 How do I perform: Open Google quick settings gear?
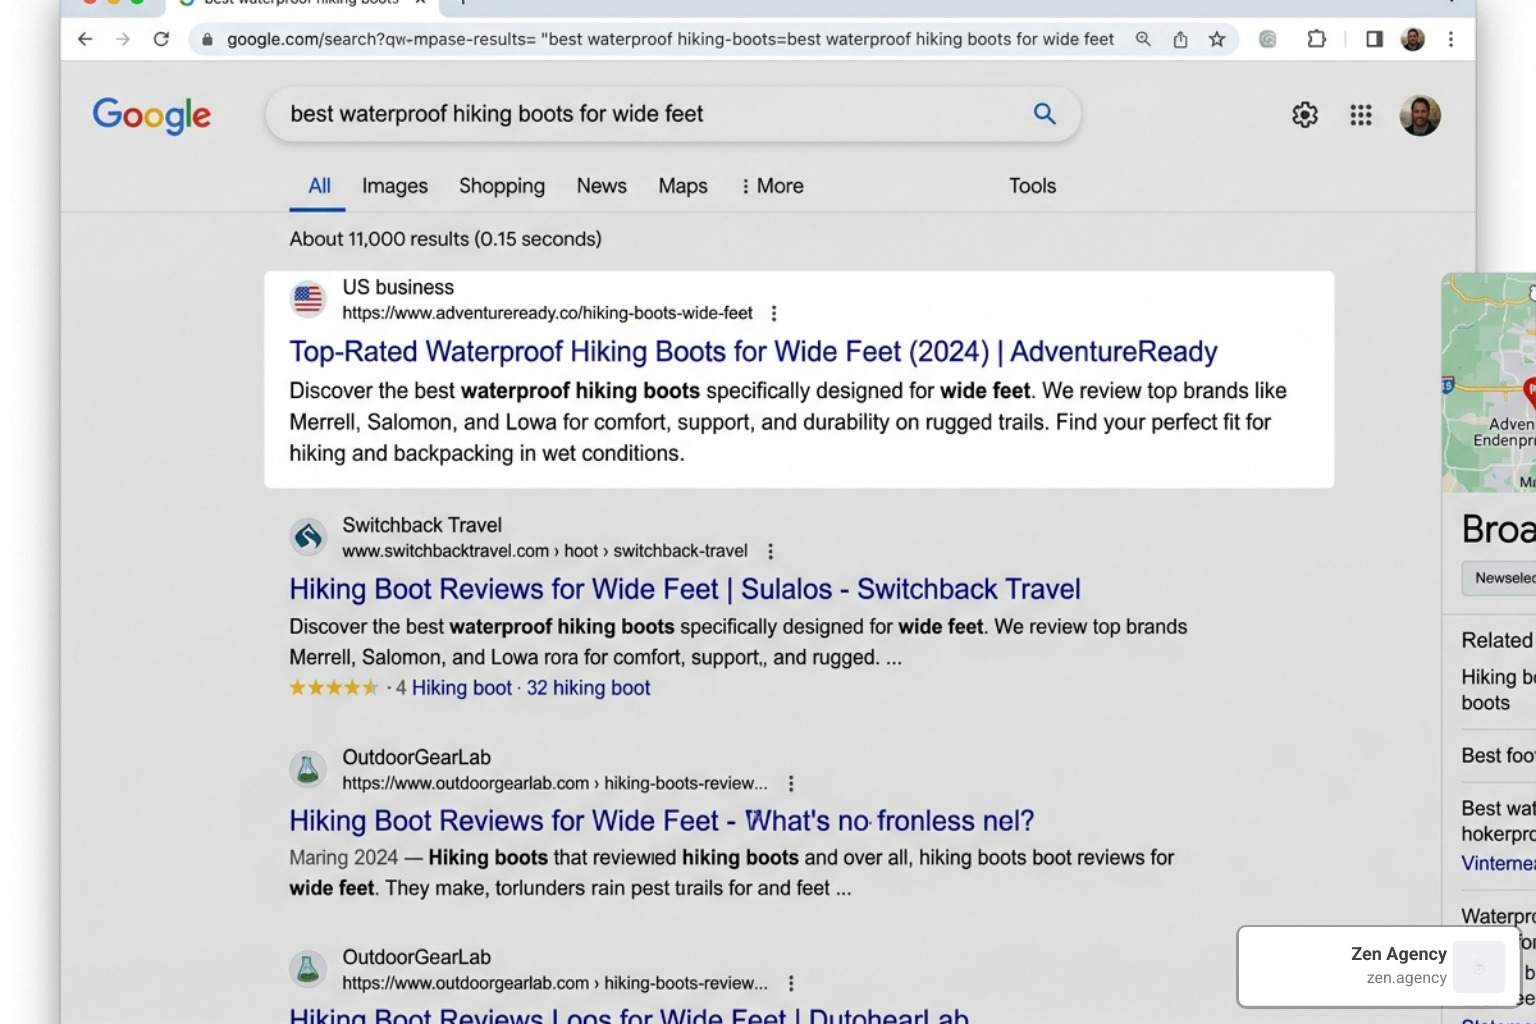tap(1305, 115)
